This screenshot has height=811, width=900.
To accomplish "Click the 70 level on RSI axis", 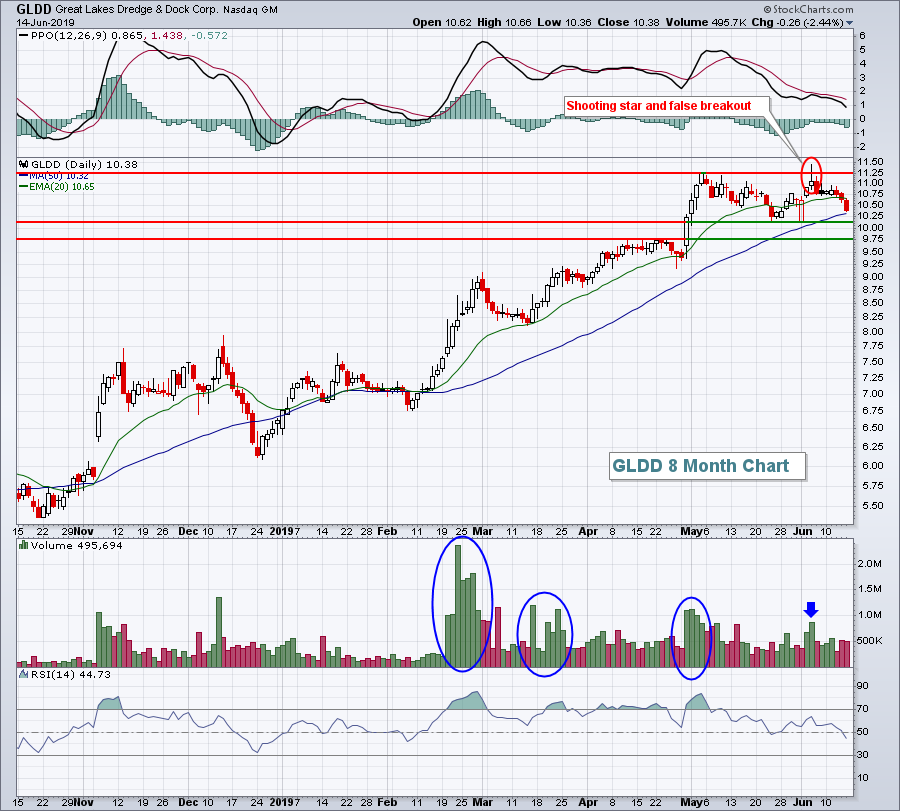I will click(x=863, y=709).
